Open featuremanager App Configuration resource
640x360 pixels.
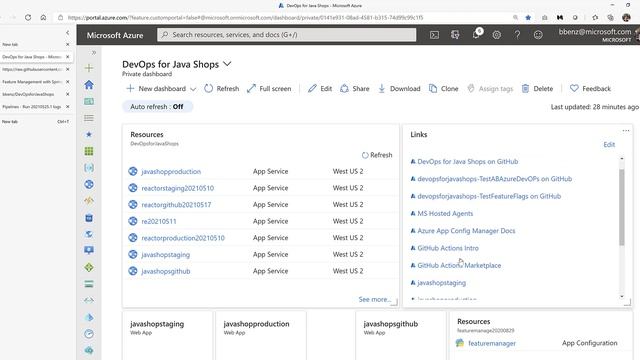(492, 343)
